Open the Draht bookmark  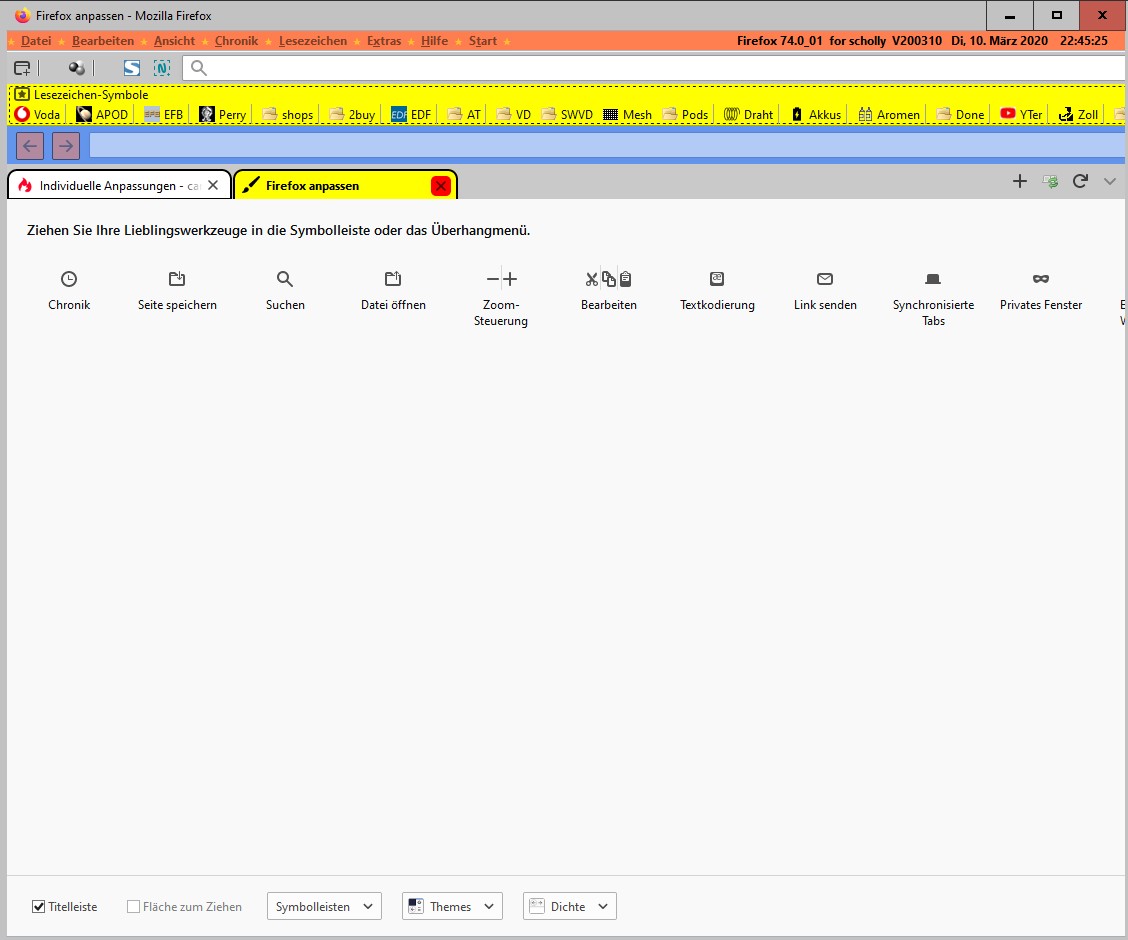point(748,114)
